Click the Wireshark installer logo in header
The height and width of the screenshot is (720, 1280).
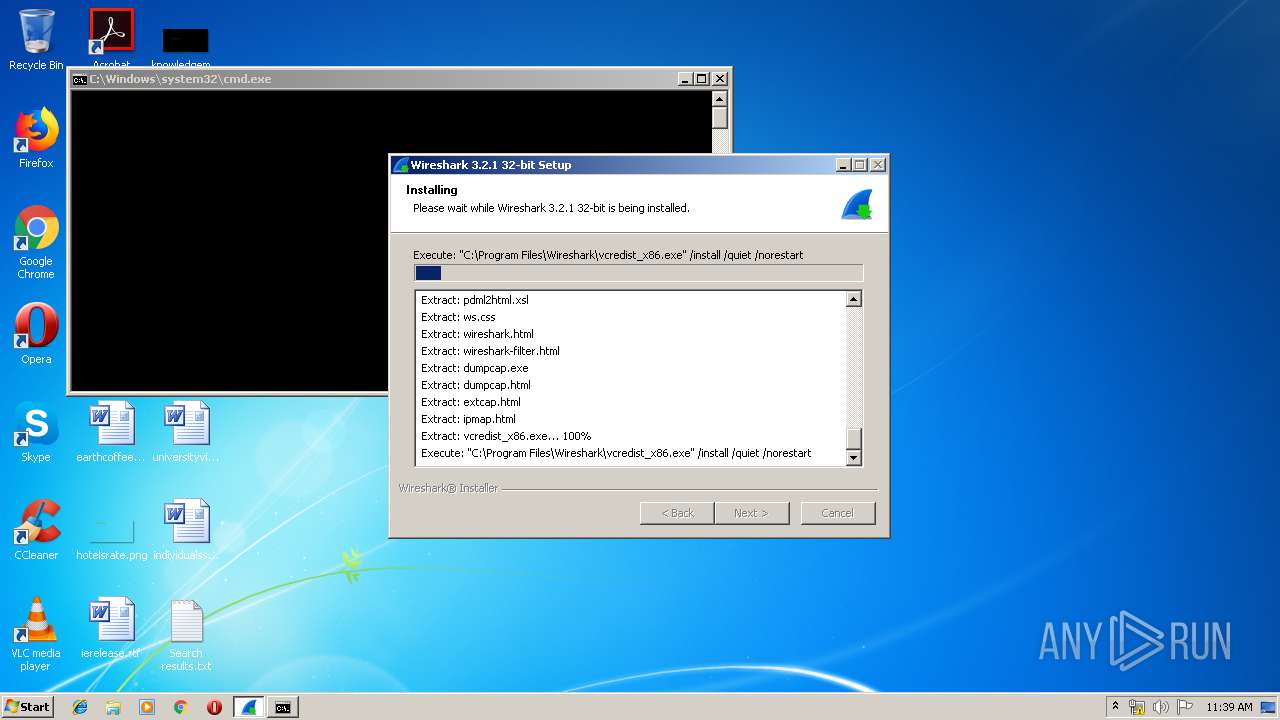857,204
